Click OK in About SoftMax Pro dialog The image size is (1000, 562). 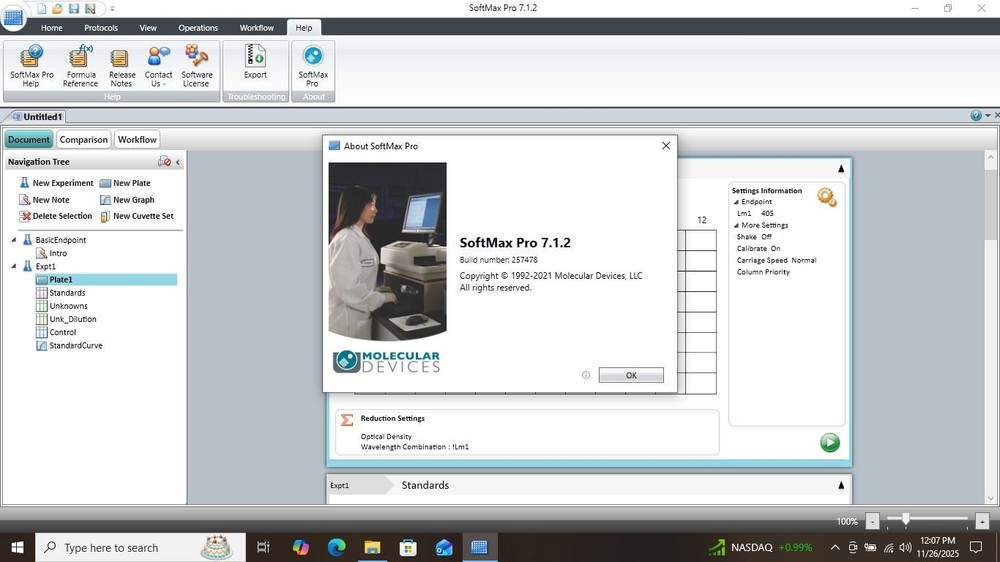tap(631, 375)
